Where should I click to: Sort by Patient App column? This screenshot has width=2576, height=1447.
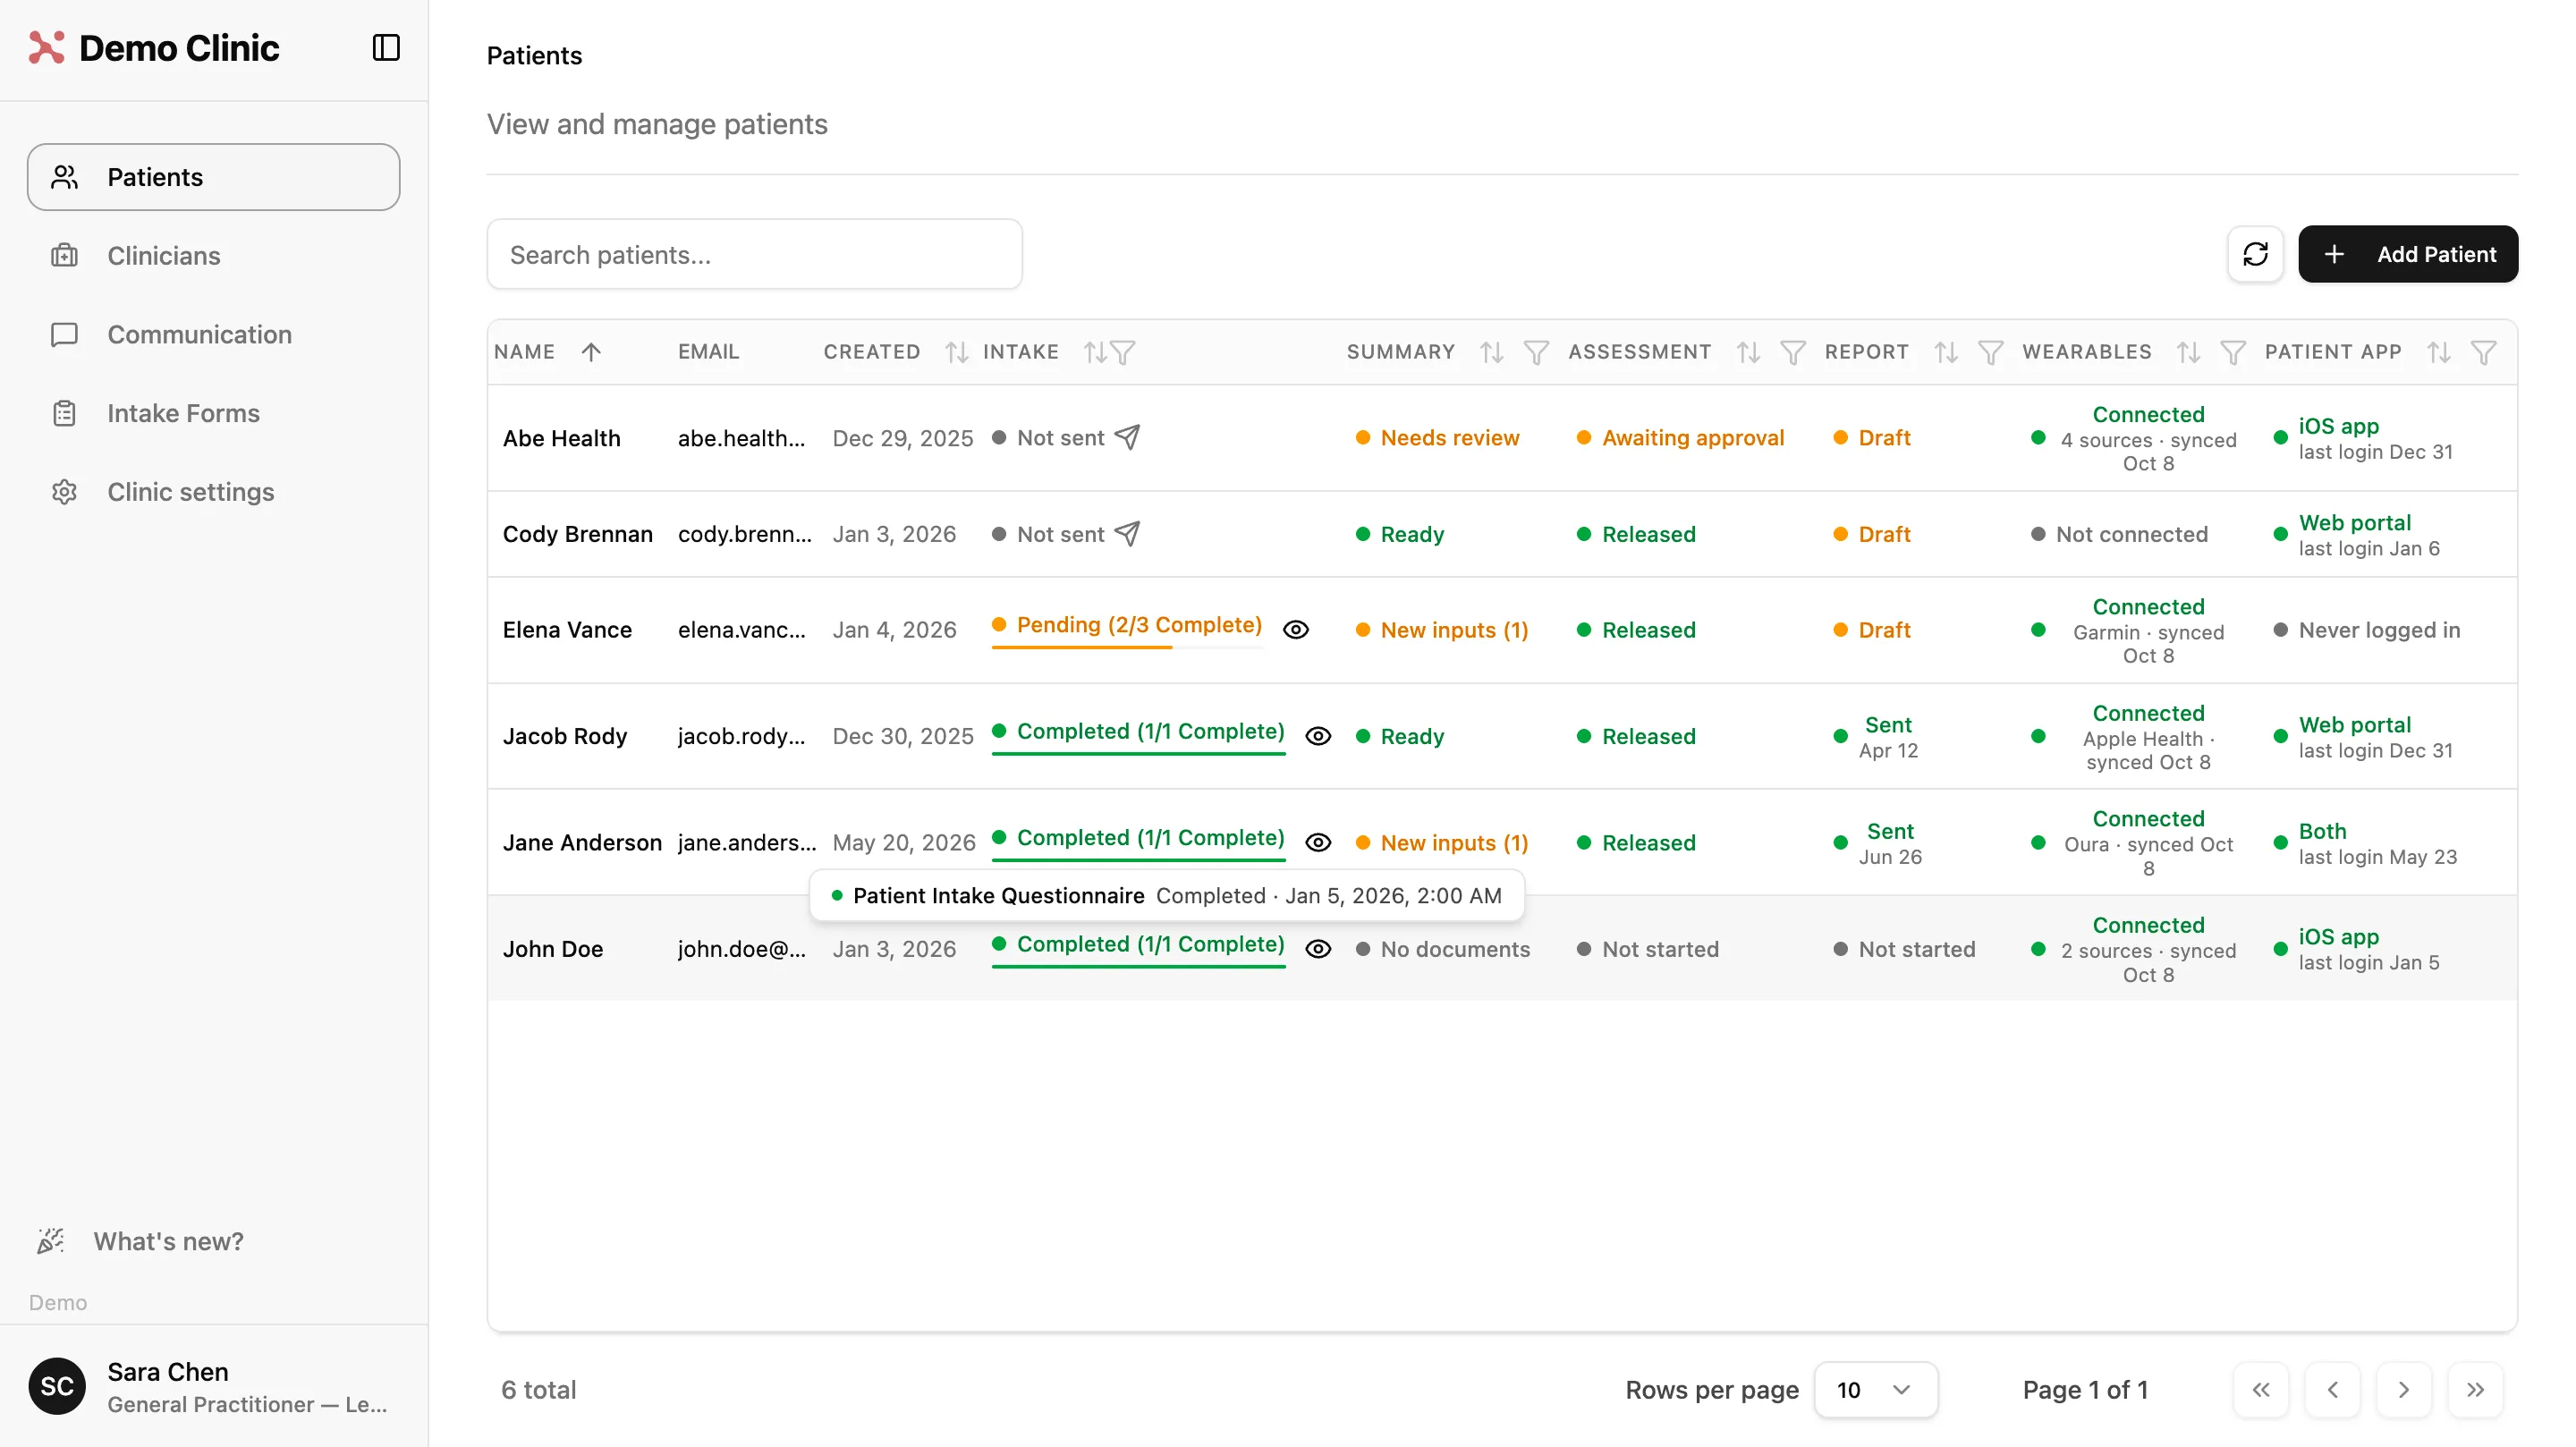click(2439, 352)
